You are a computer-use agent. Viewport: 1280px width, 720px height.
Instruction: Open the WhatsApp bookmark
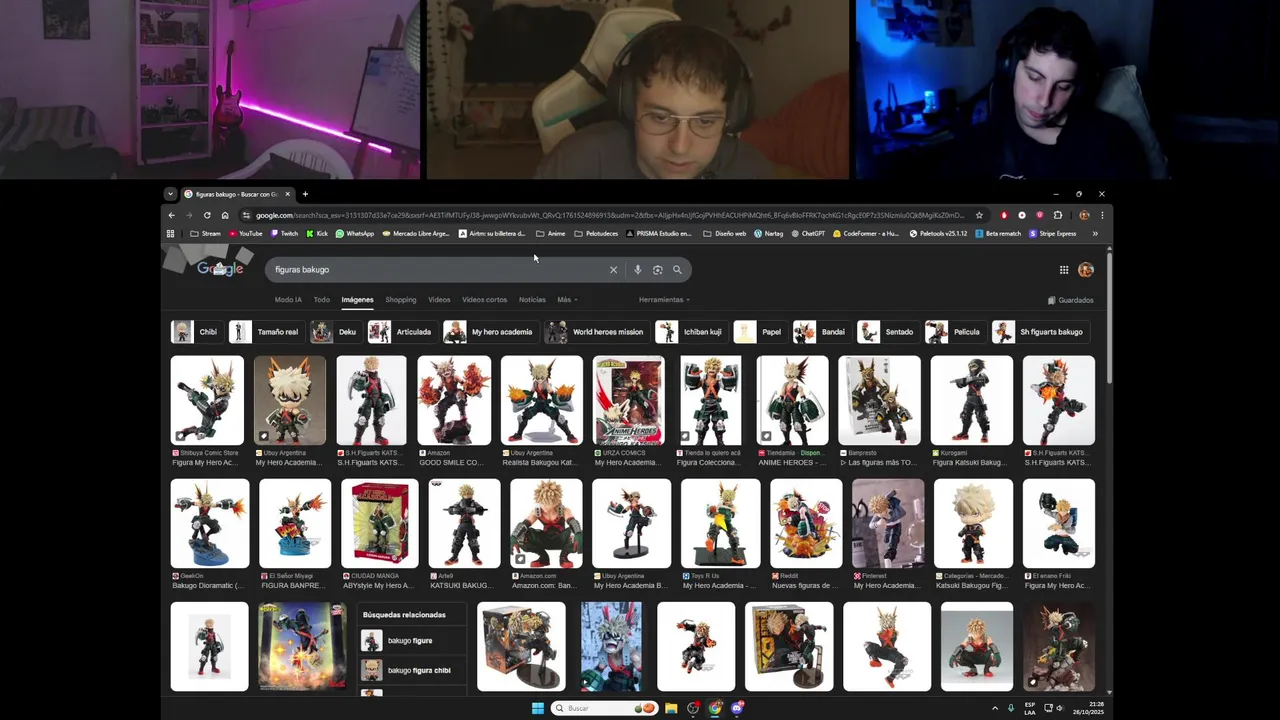tap(355, 234)
